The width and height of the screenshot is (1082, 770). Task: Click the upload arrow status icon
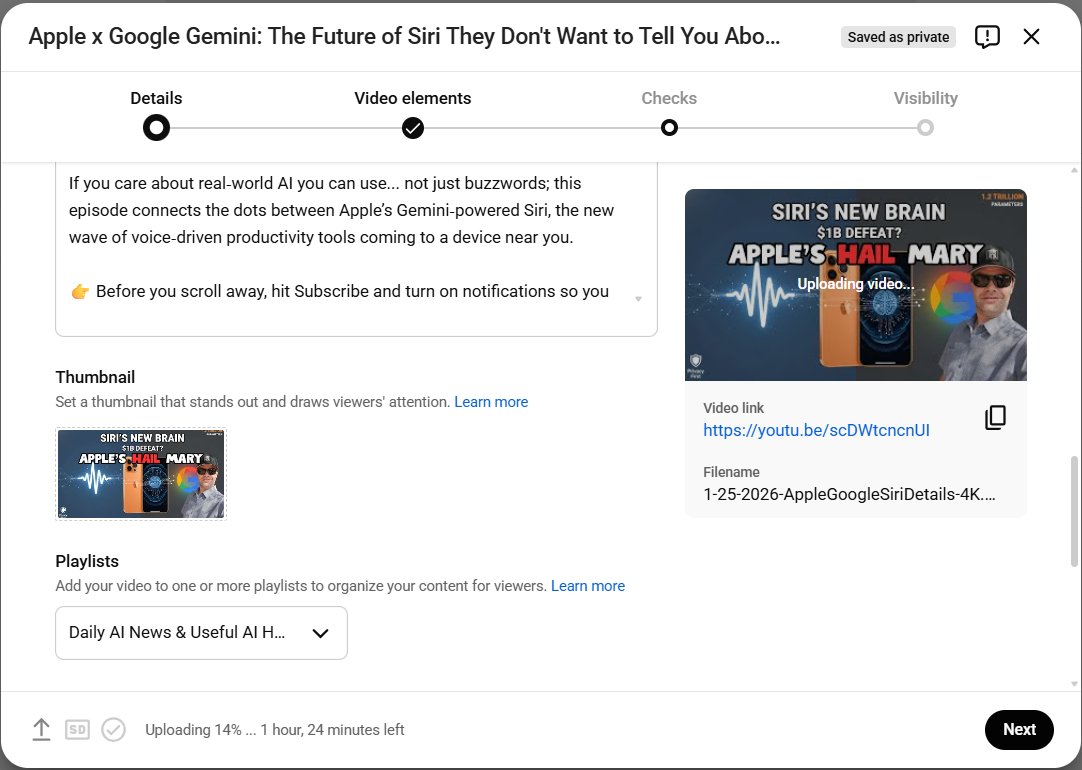pyautogui.click(x=41, y=729)
